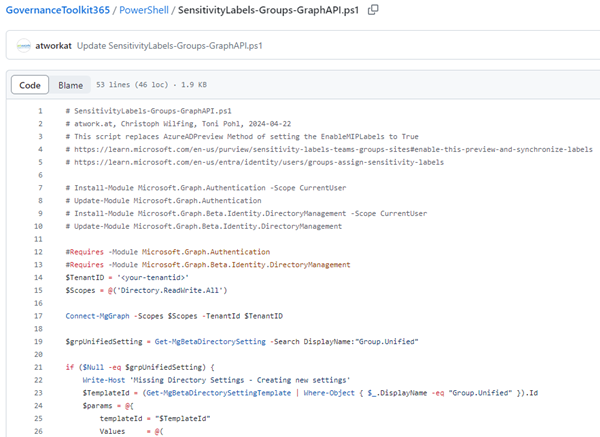Switch to the Code view tab
This screenshot has width=600, height=437.
pos(30,86)
